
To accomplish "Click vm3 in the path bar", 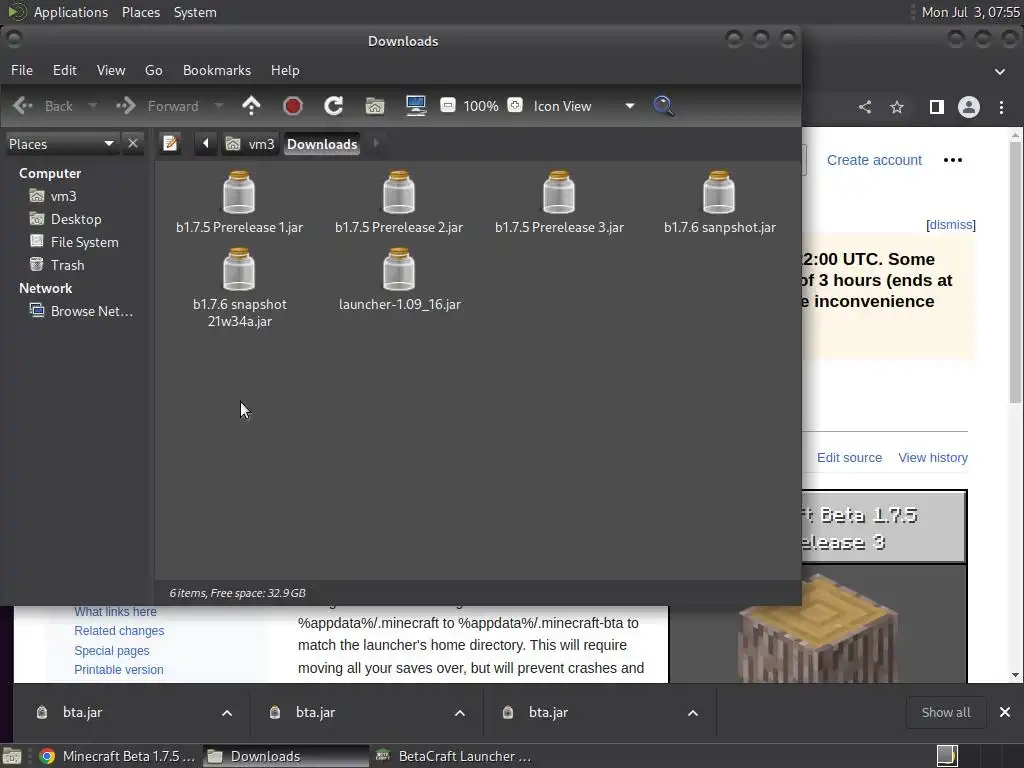I will click(x=250, y=144).
